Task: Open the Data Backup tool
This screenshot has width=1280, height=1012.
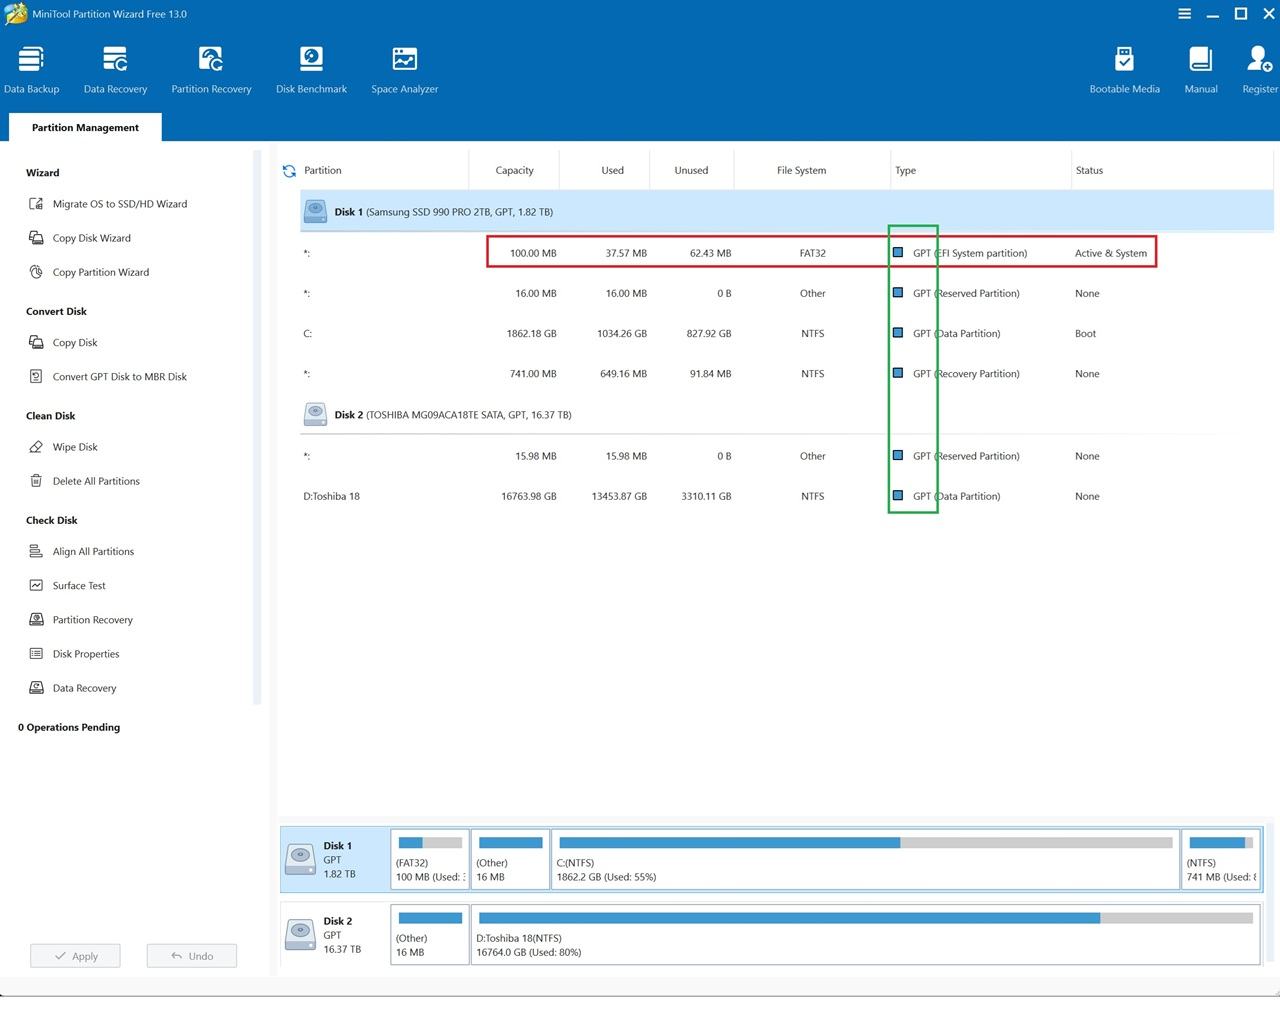Action: pos(31,70)
